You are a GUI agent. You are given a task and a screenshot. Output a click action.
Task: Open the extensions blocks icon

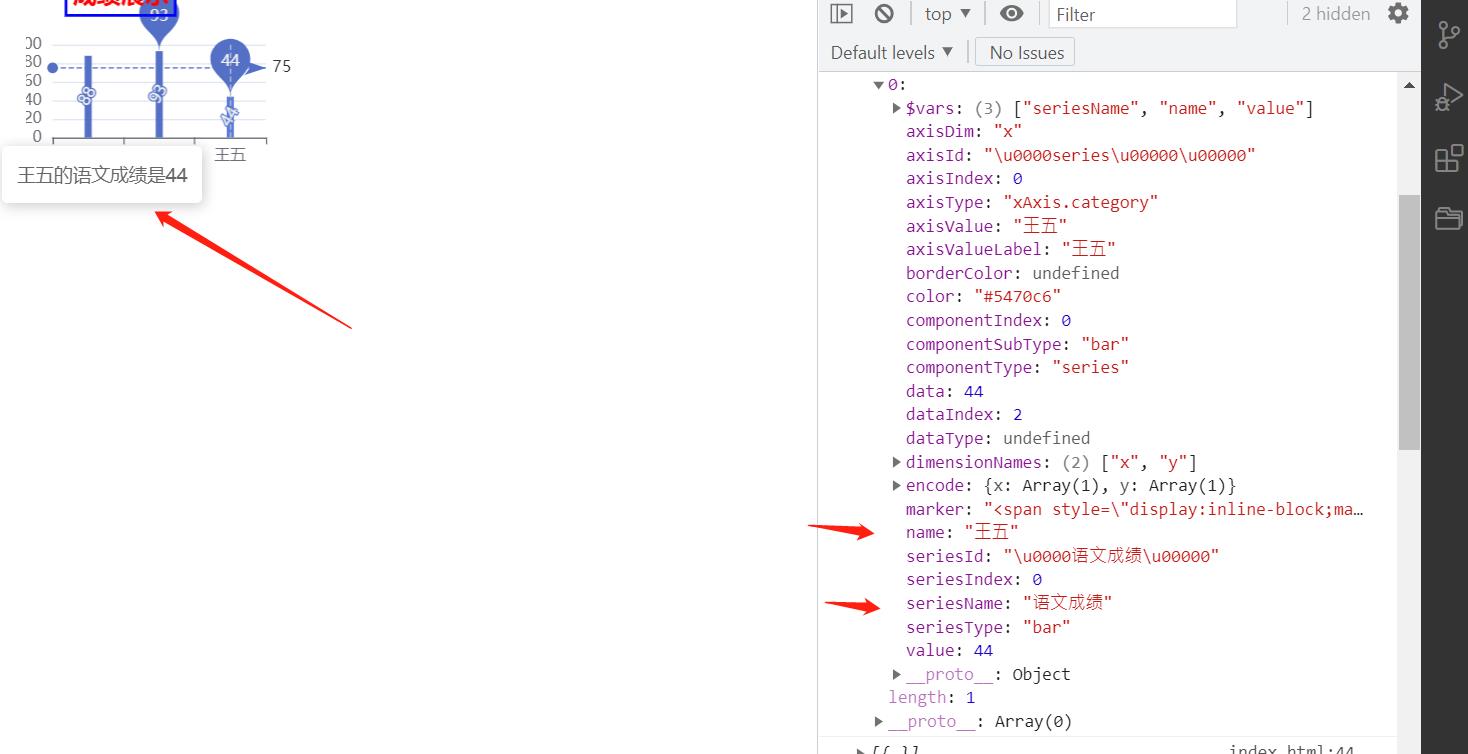(x=1449, y=158)
